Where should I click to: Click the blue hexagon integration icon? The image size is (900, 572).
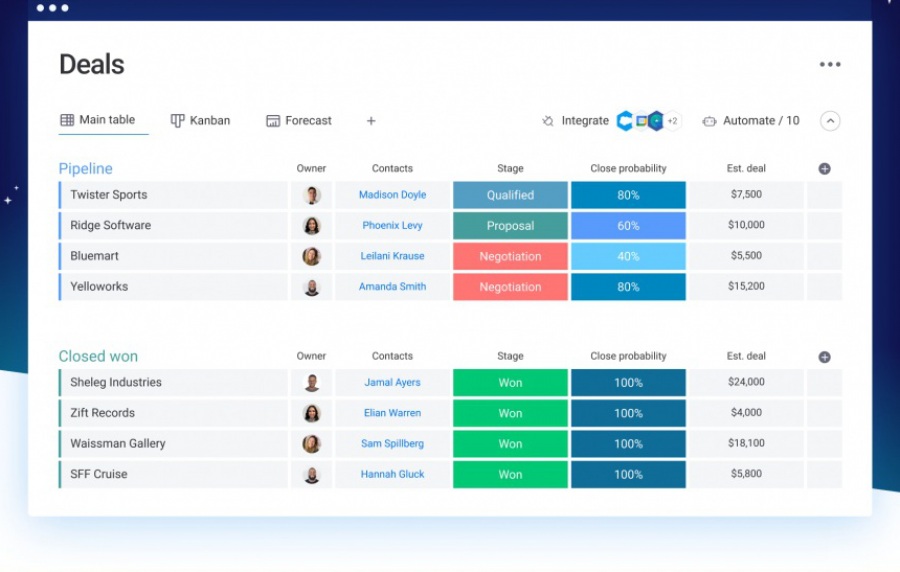click(x=624, y=120)
